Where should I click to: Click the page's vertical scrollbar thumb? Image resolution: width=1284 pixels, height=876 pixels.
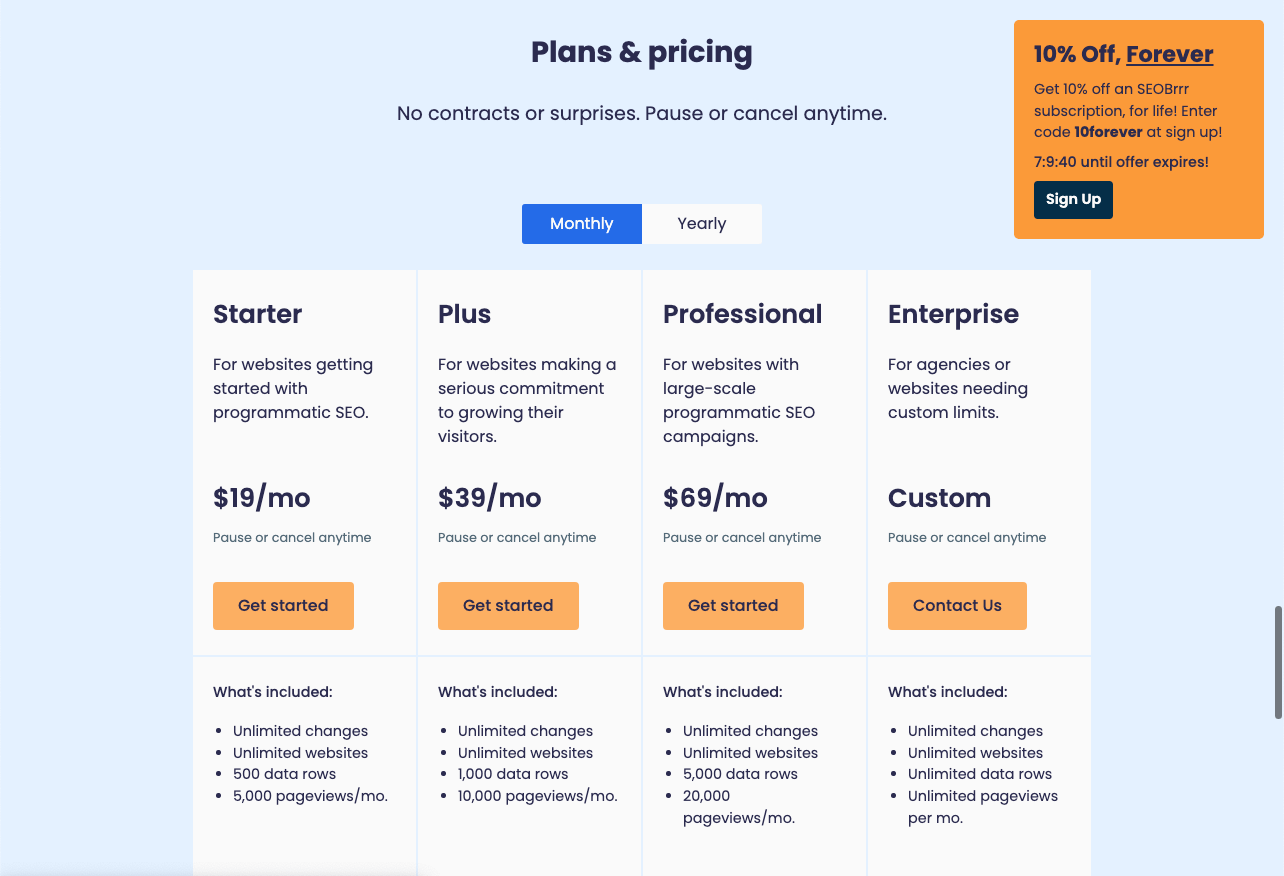1277,662
